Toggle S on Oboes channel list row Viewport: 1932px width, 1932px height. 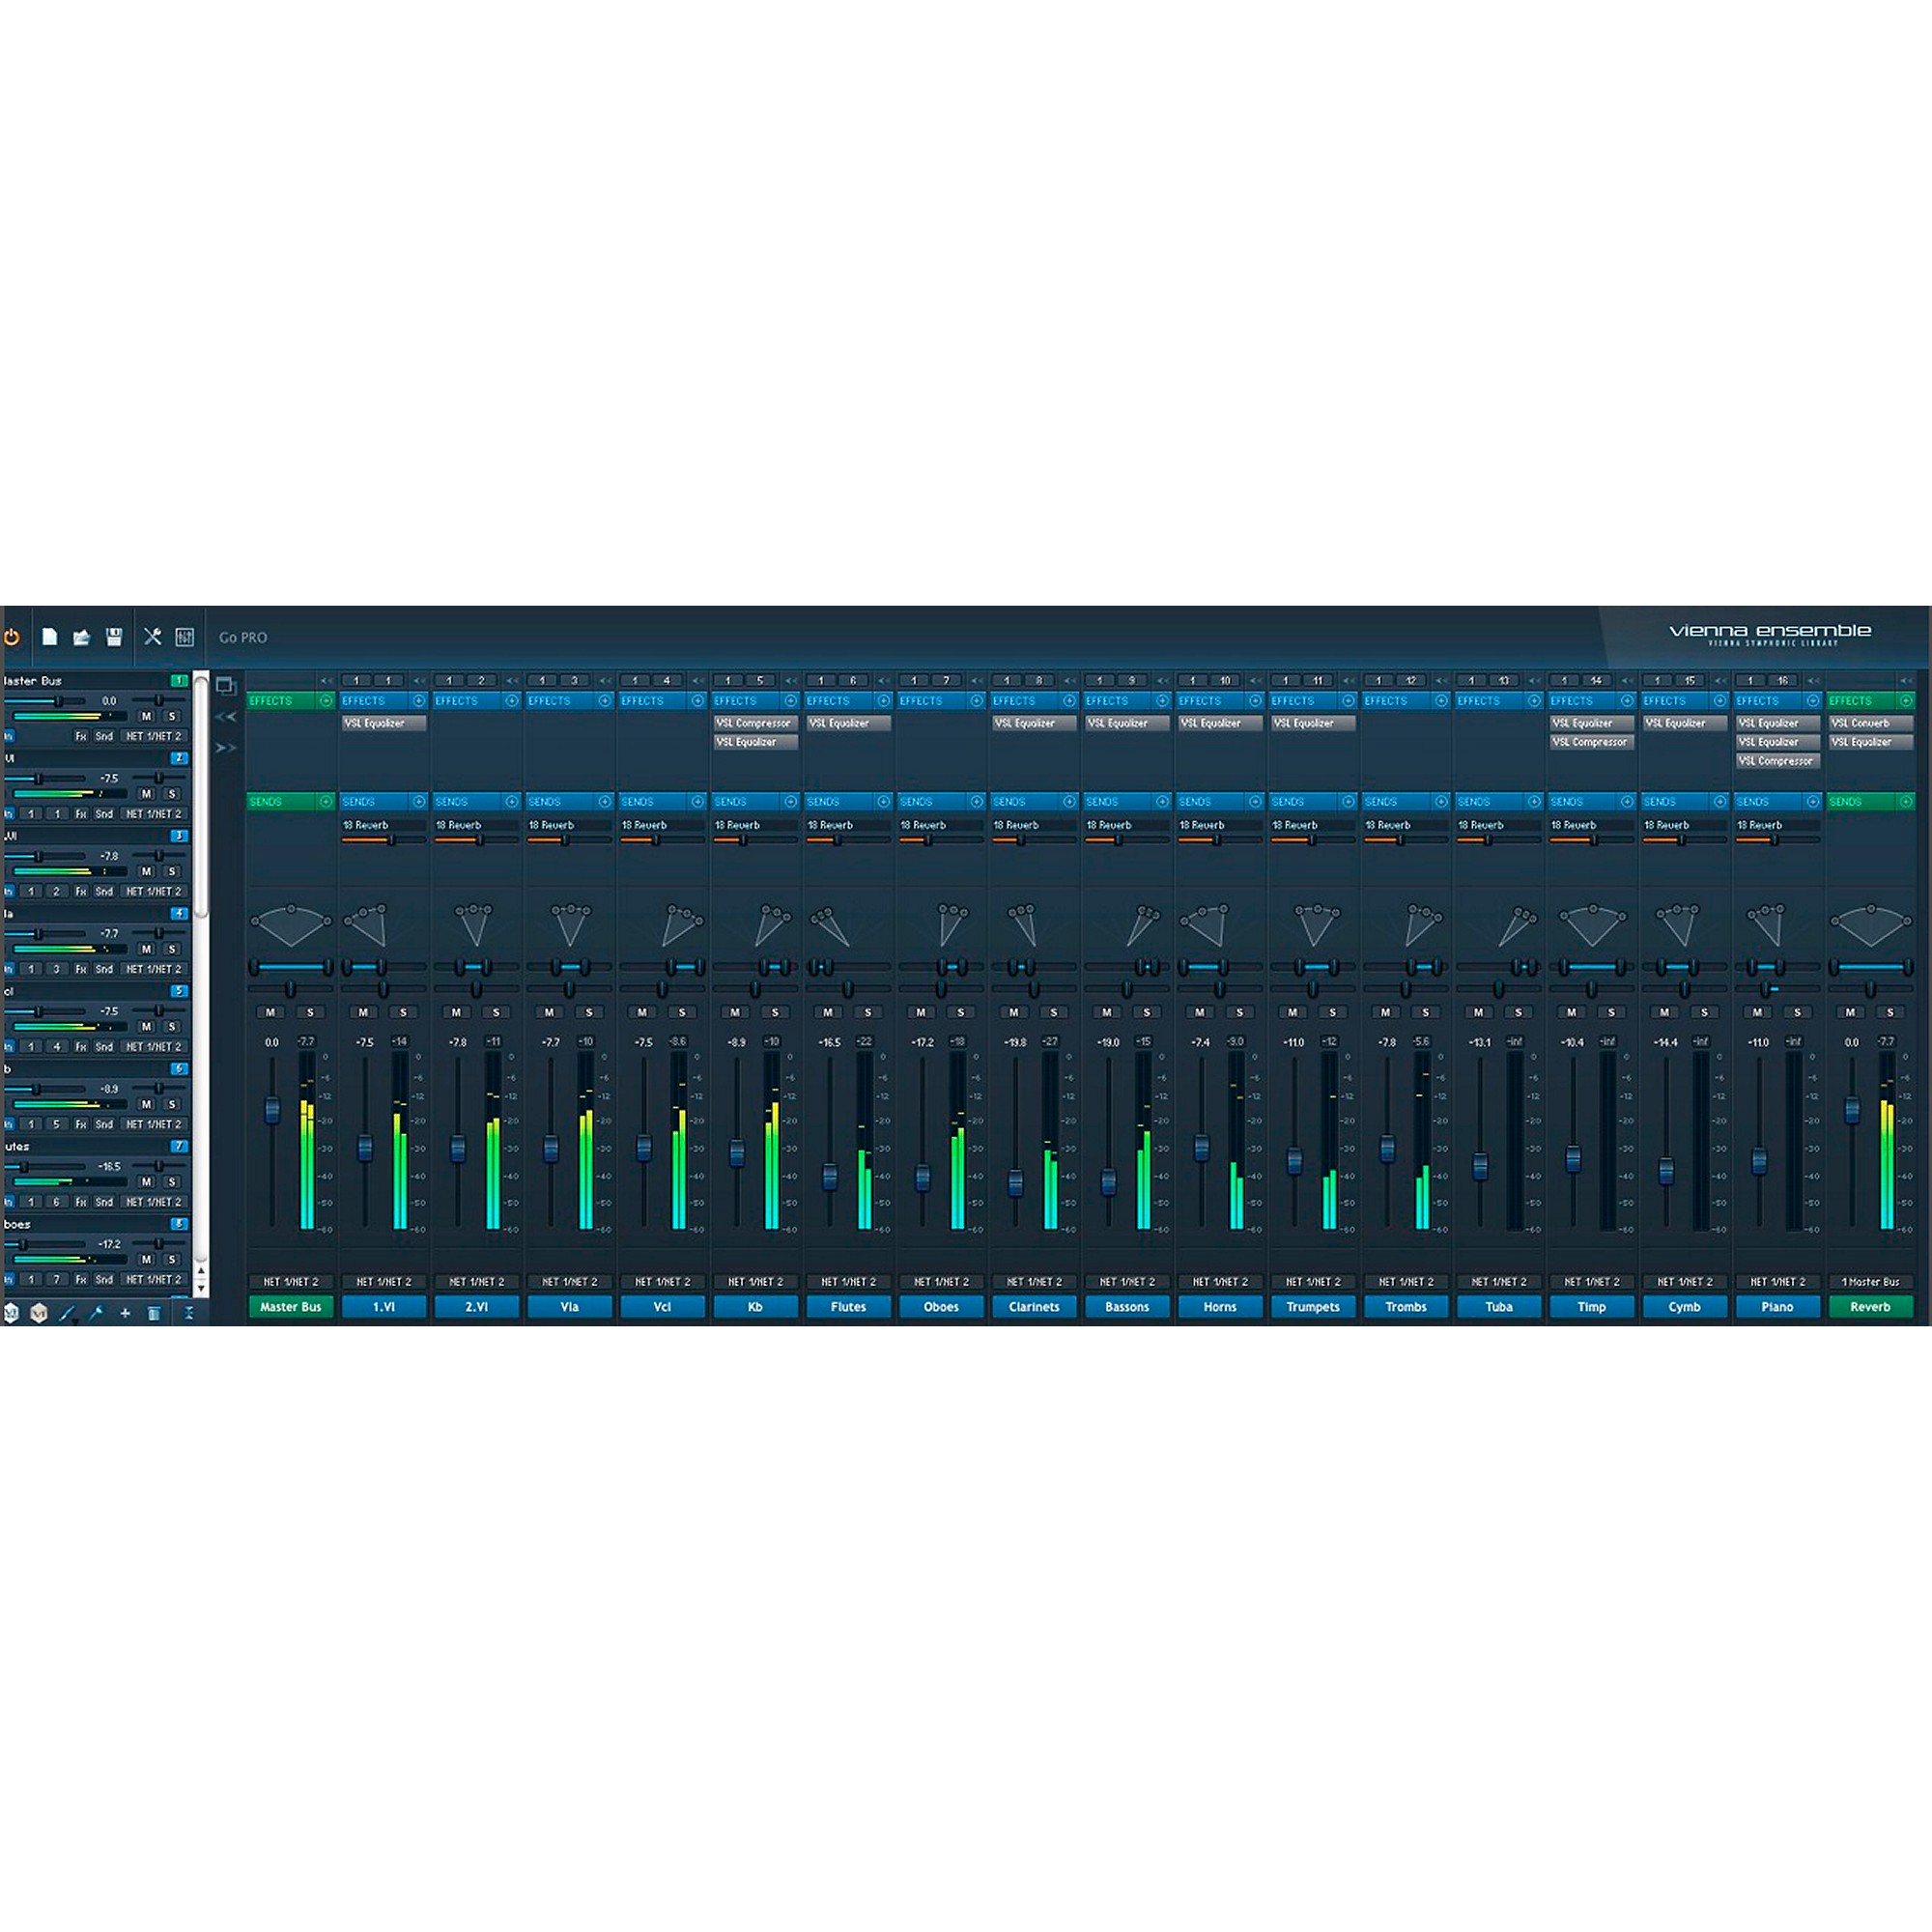point(172,1259)
